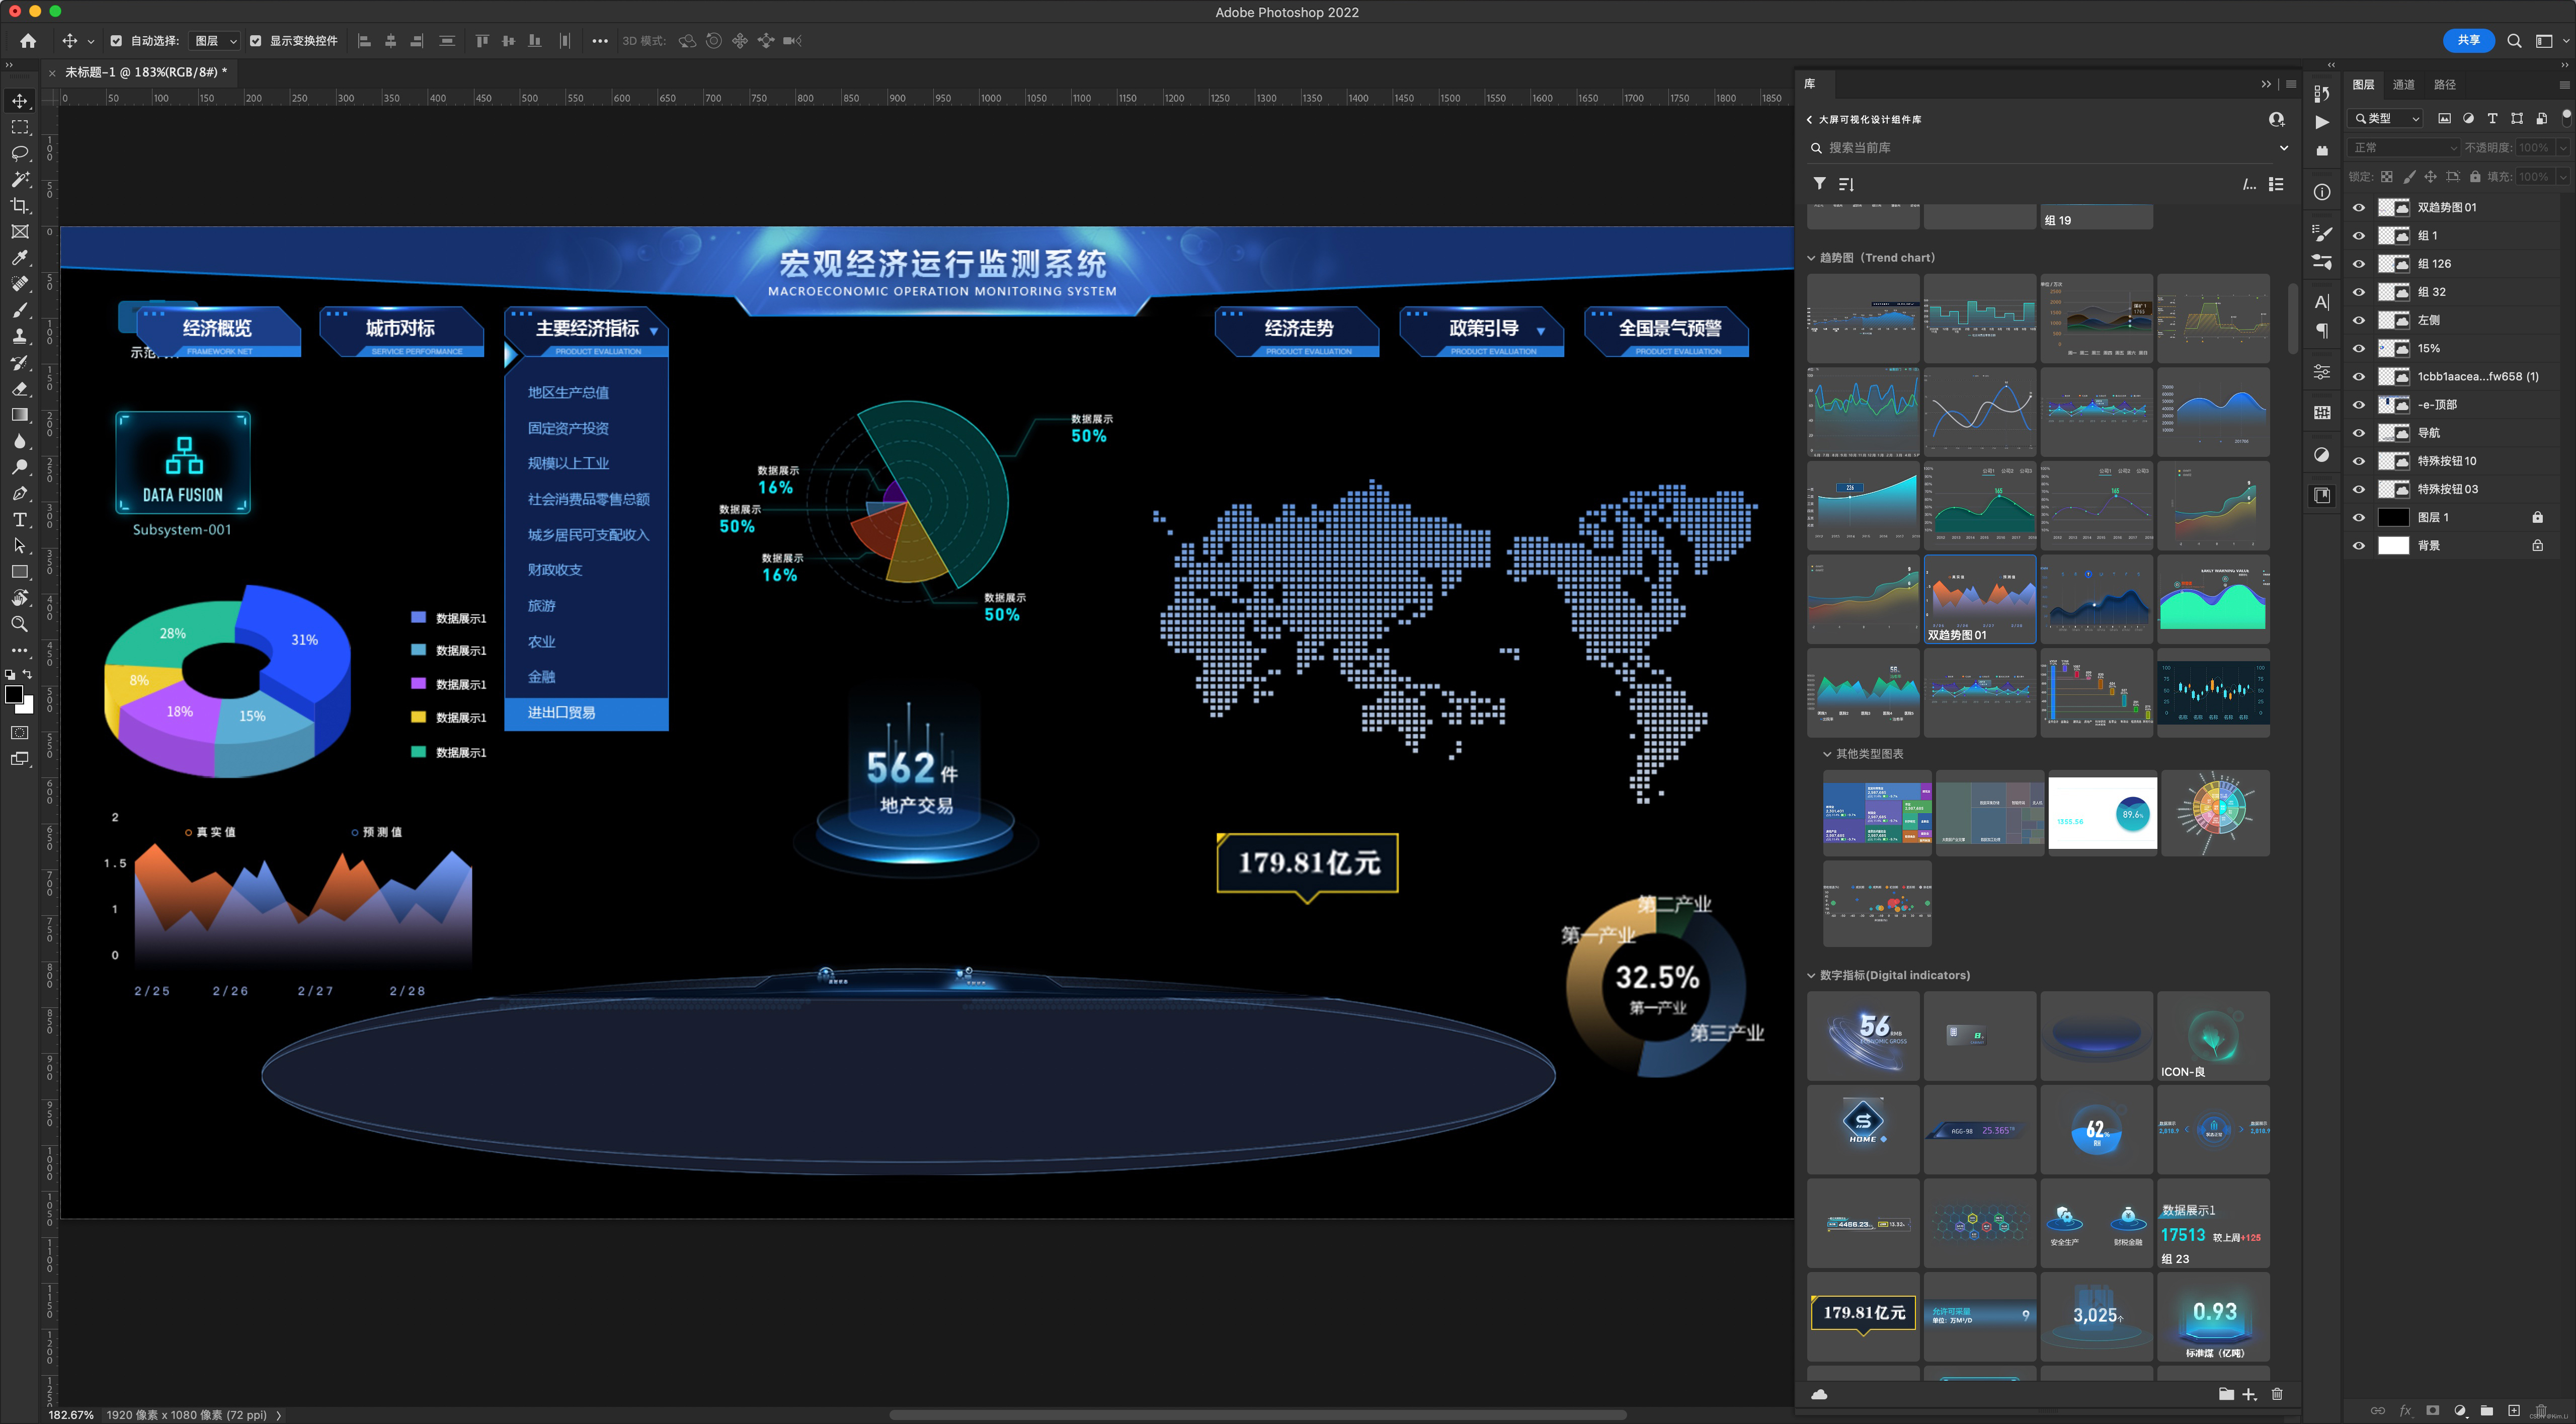
Task: Delete library item with trash icon
Action: click(x=2277, y=1394)
